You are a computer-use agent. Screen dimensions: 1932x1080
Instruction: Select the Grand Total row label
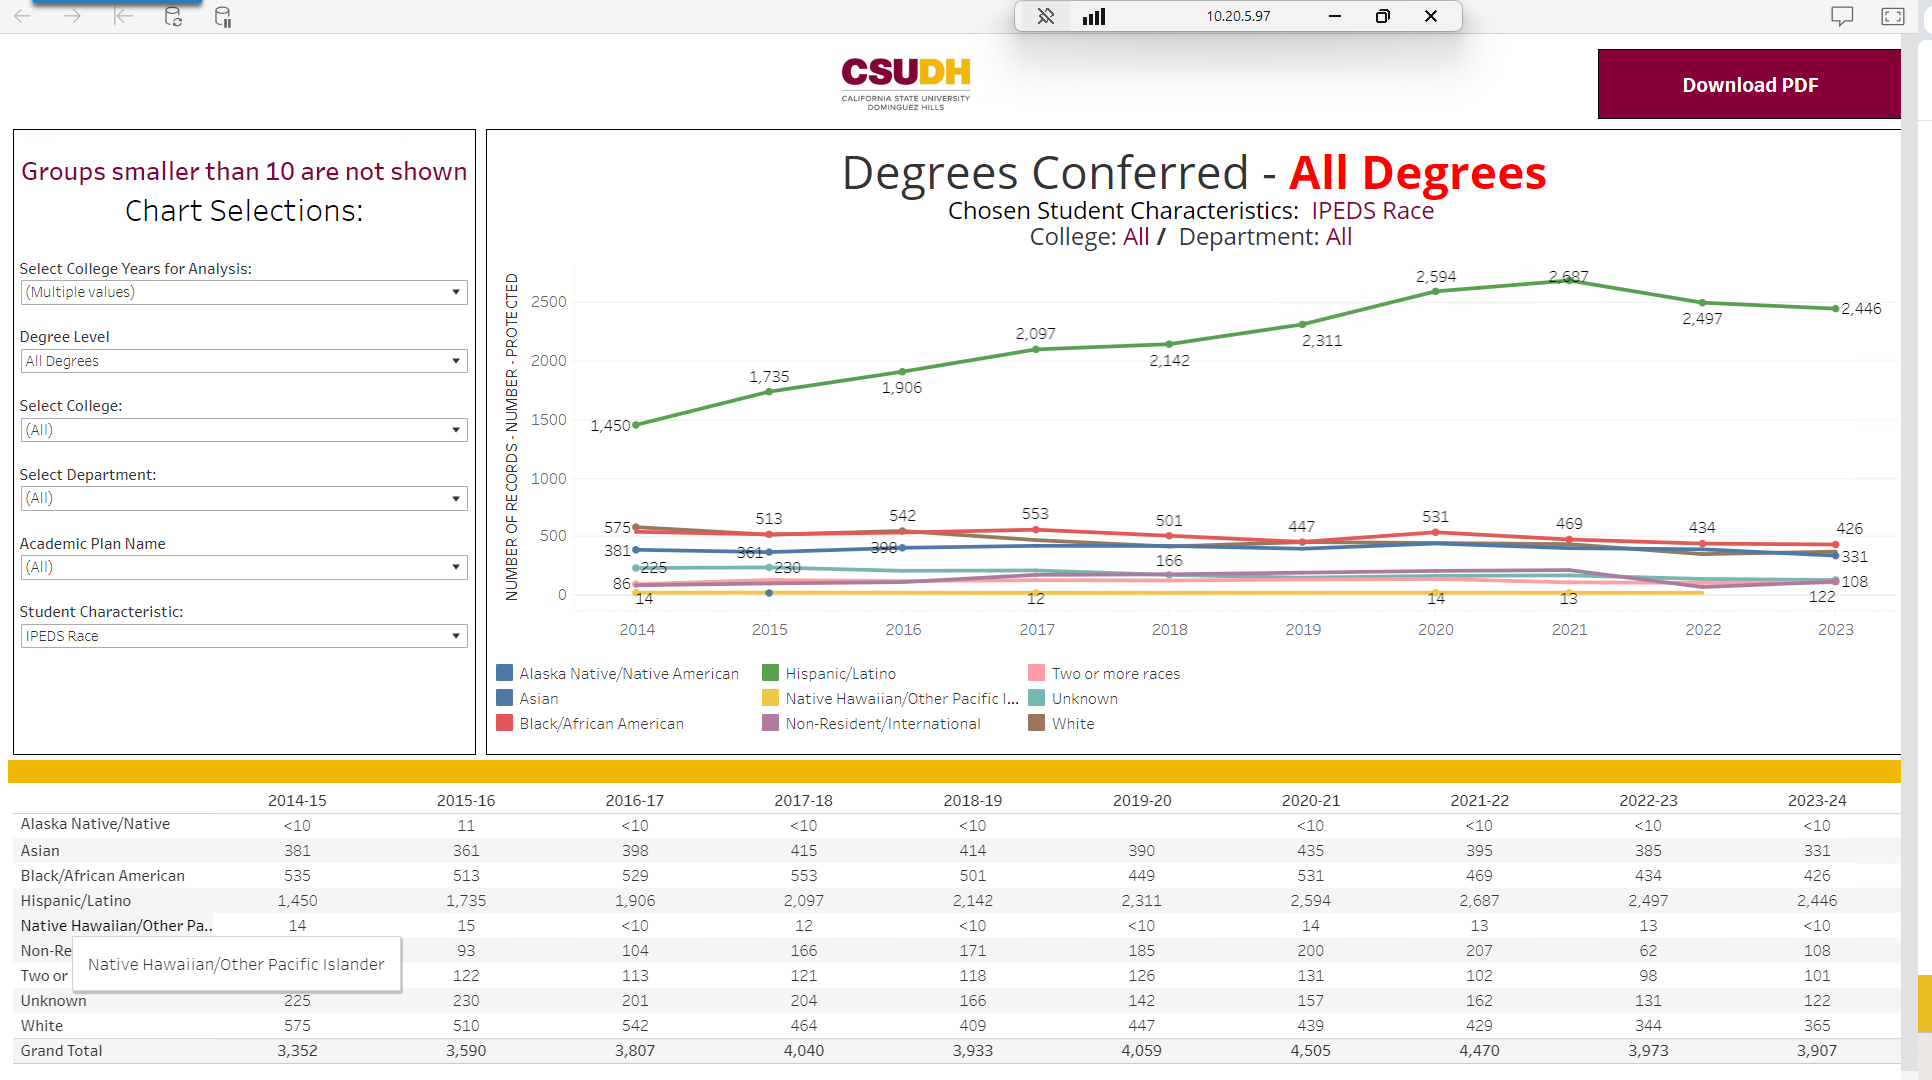62,1050
